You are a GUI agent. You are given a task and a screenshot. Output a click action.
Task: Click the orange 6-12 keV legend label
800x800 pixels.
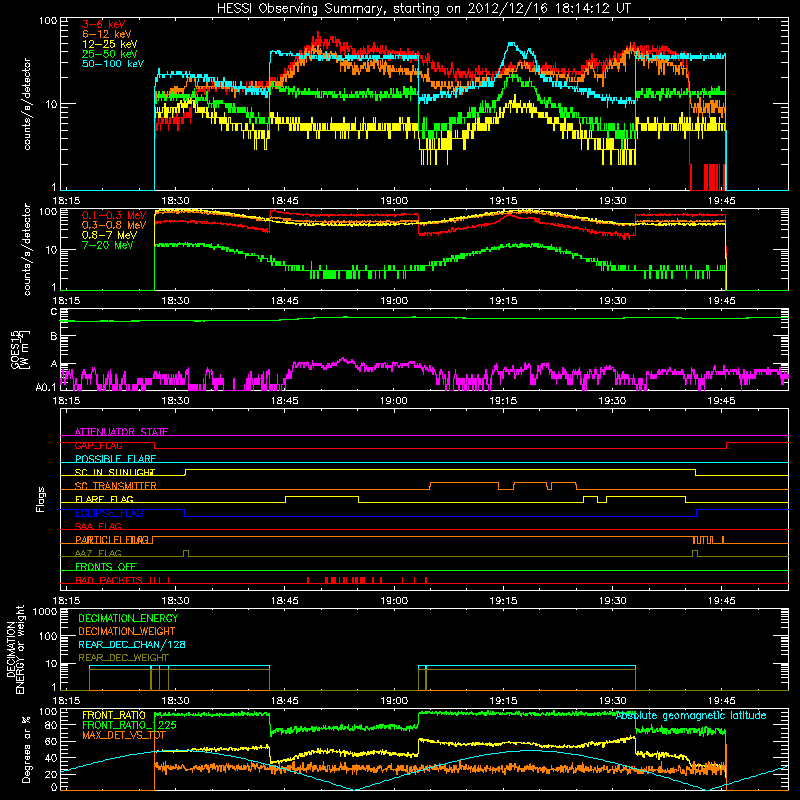[x=107, y=34]
